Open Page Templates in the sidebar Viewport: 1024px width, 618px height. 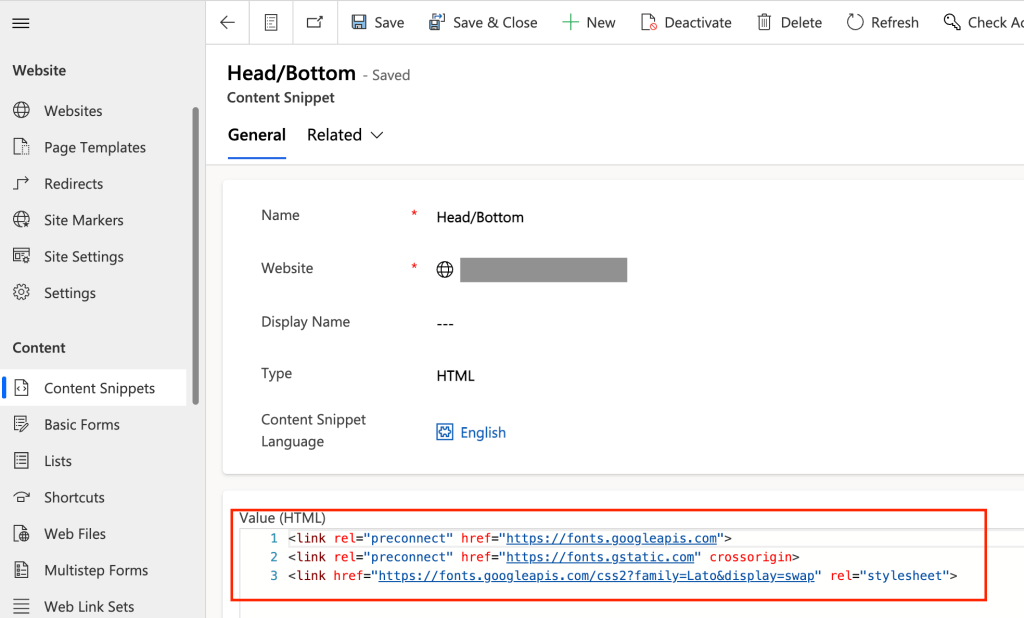(94, 147)
